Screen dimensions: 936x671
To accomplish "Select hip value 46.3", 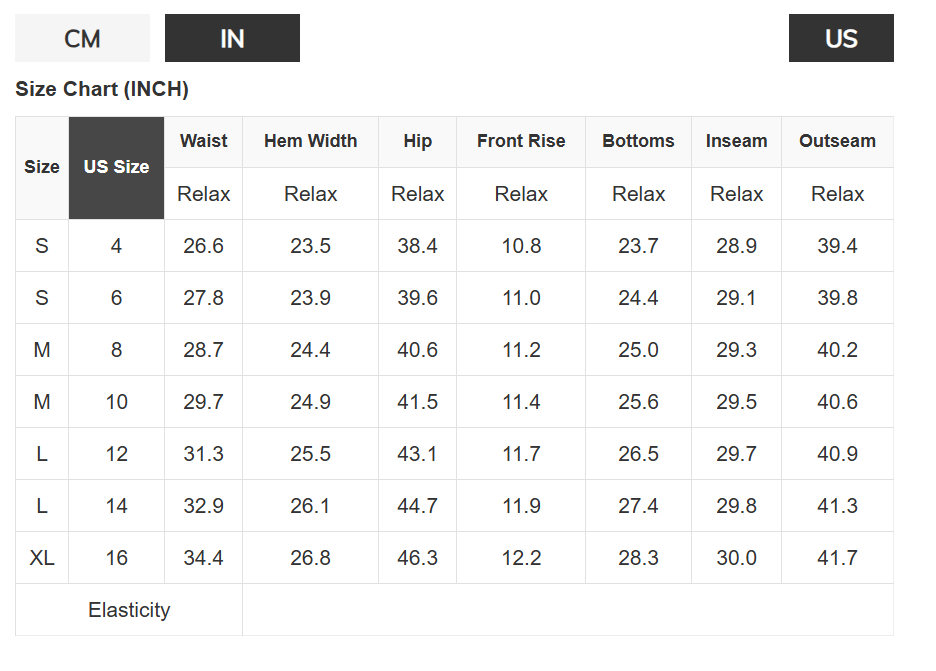I will [417, 558].
